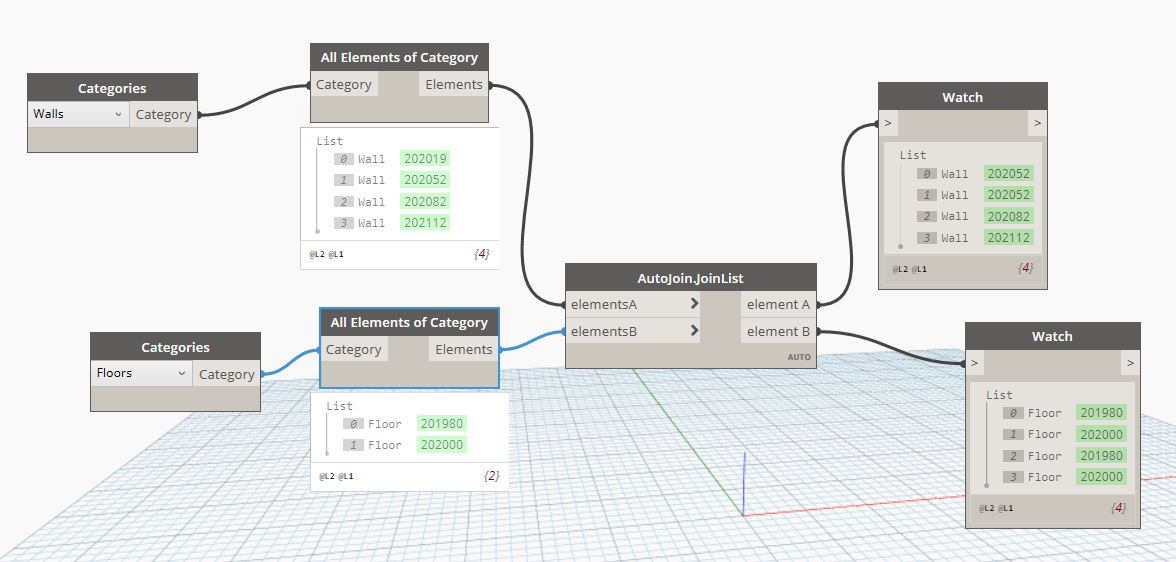The width and height of the screenshot is (1176, 562).
Task: Select wall ID 202019 in the preview list
Action: (x=425, y=158)
